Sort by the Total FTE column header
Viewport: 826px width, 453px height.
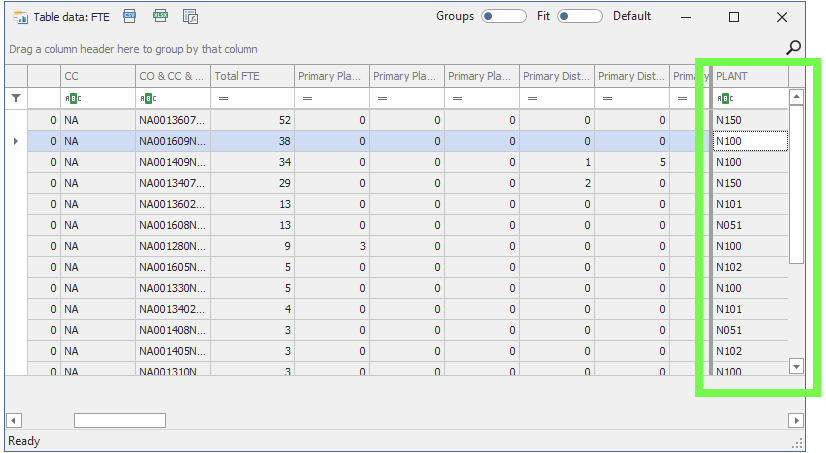tap(251, 76)
